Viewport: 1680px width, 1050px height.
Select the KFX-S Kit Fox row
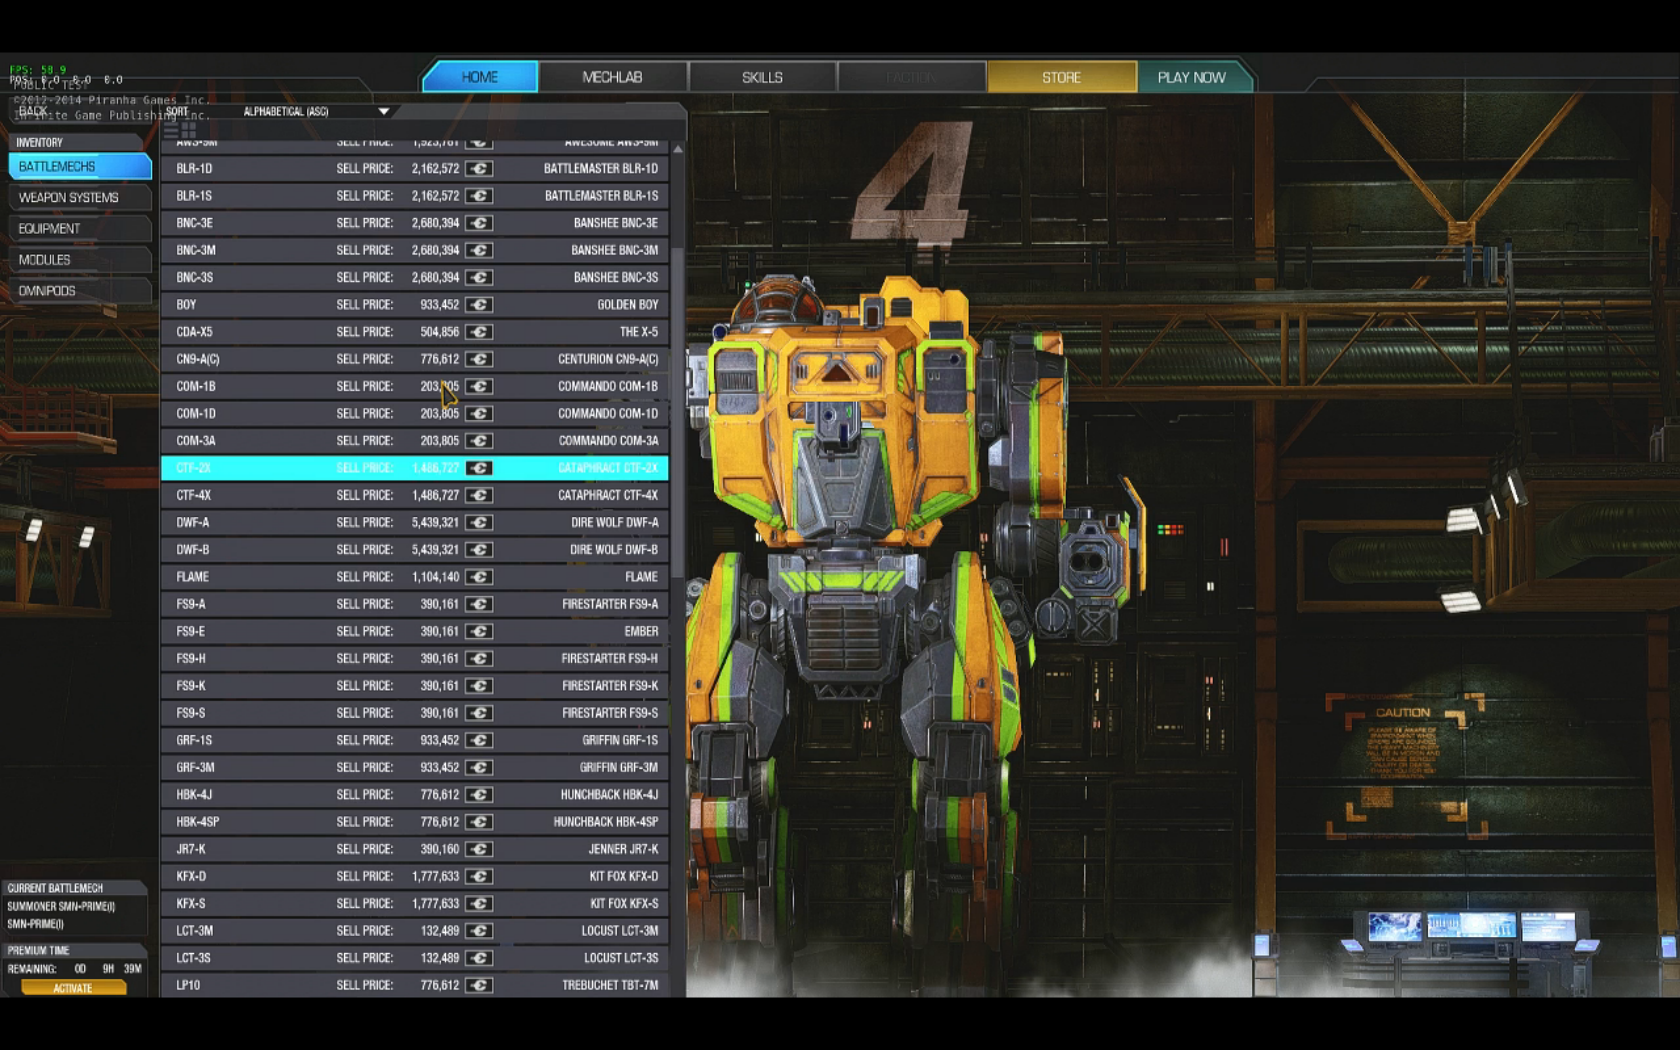[415, 904]
